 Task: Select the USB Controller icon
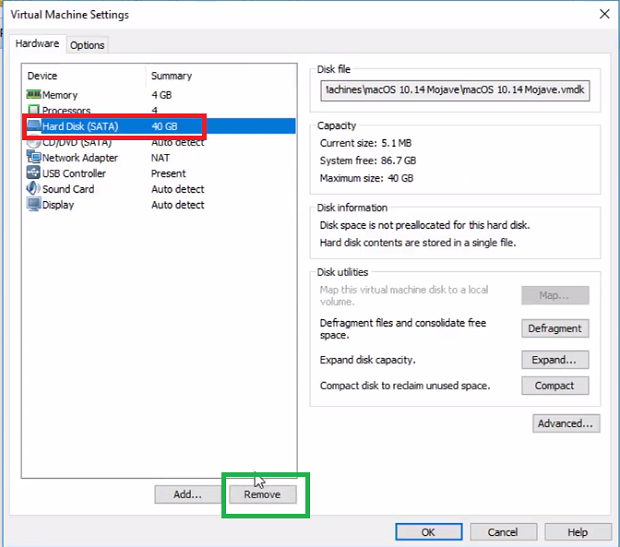[x=33, y=173]
